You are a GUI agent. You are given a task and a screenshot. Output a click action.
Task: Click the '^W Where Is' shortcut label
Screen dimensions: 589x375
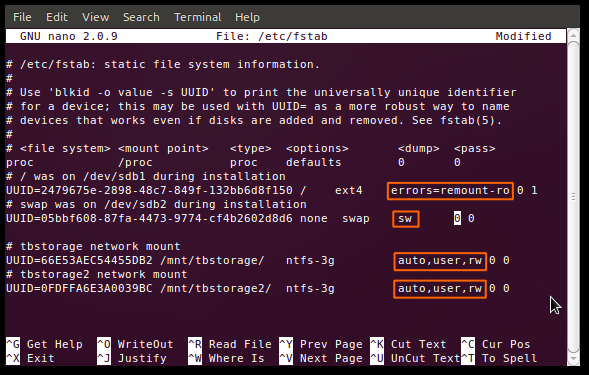click(226, 358)
